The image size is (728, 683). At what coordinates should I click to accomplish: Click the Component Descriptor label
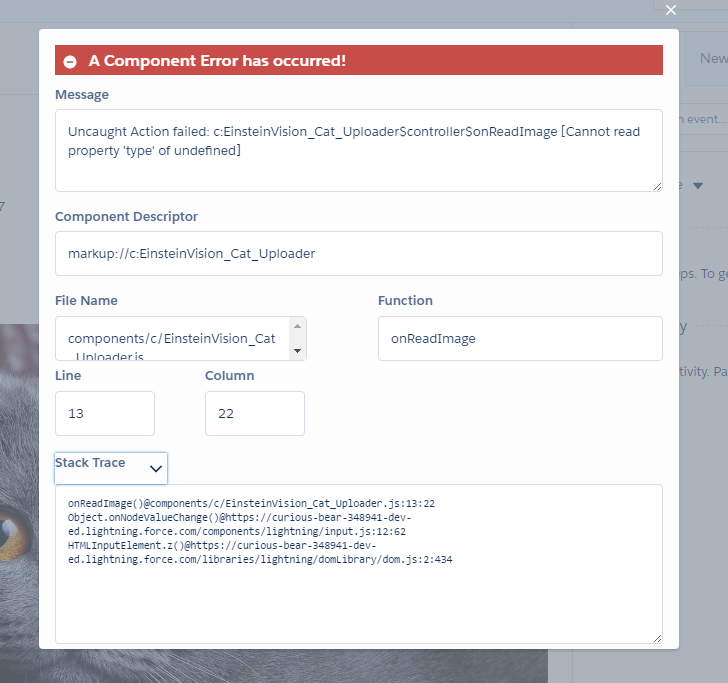coord(126,216)
